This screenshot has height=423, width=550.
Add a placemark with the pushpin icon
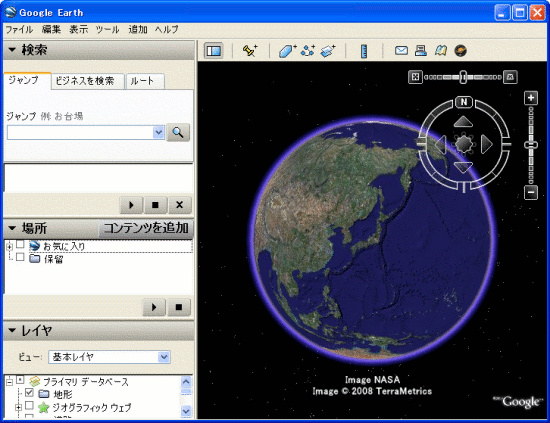[x=250, y=51]
